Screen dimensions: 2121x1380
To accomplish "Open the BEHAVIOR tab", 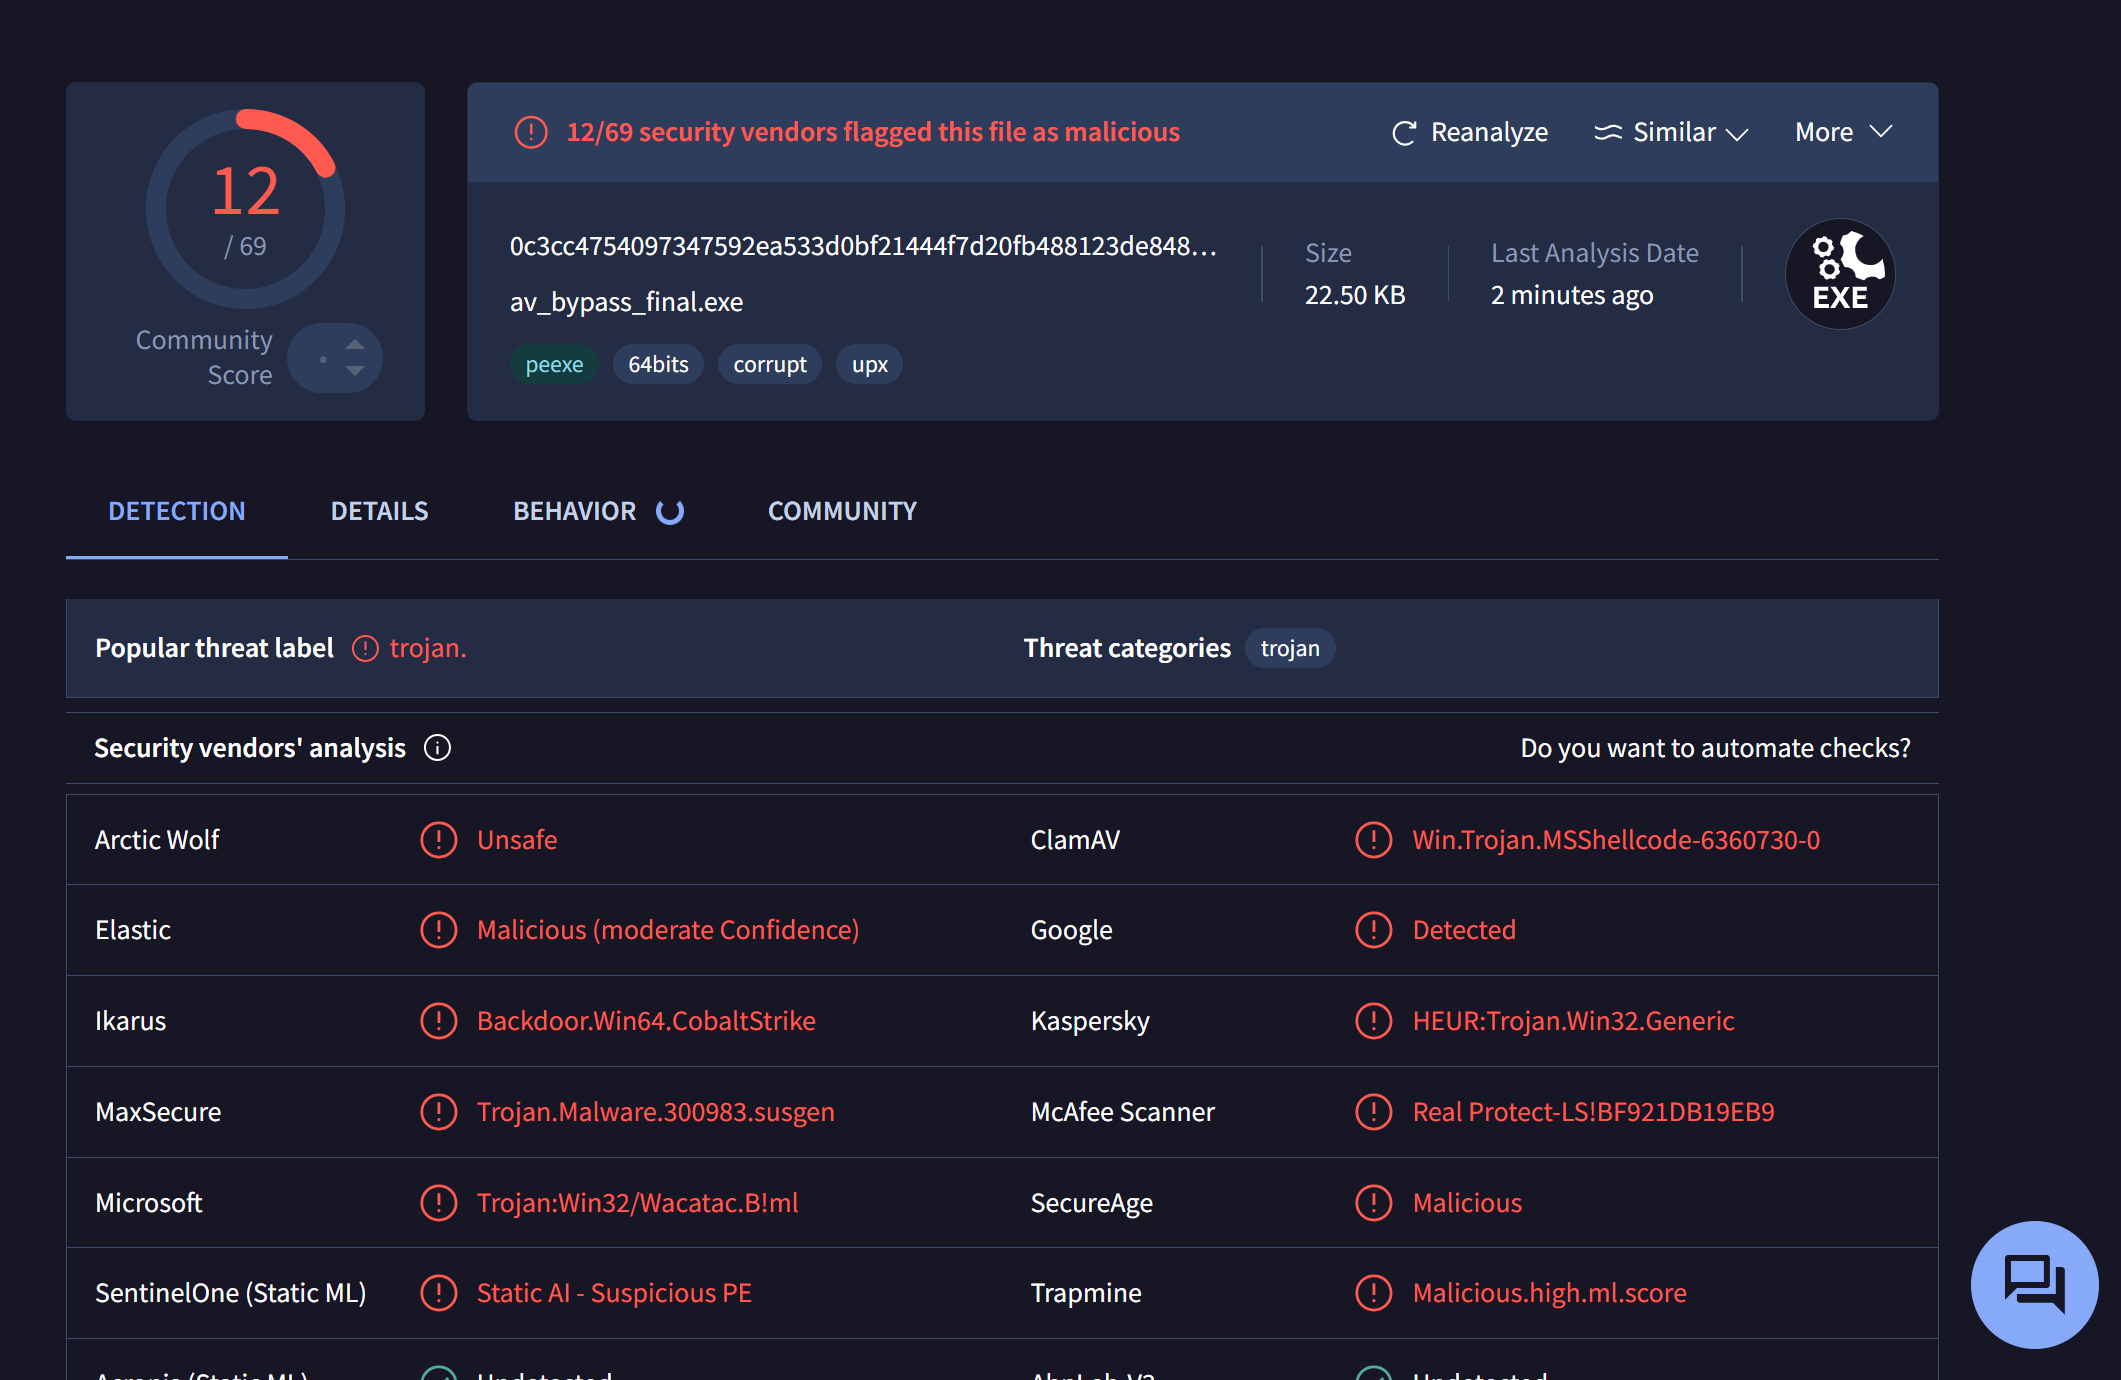I will click(x=574, y=511).
